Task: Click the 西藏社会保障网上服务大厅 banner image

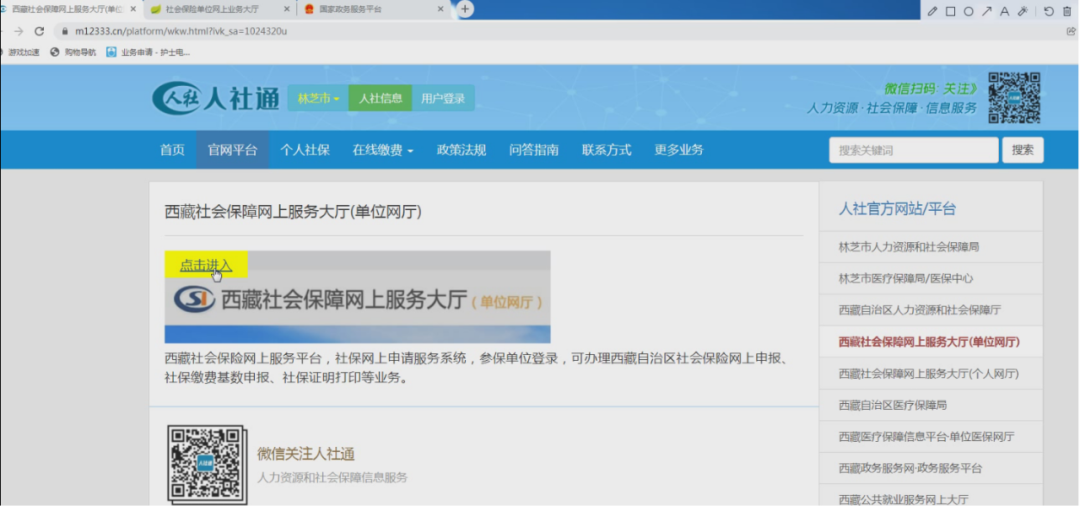Action: pyautogui.click(x=357, y=297)
